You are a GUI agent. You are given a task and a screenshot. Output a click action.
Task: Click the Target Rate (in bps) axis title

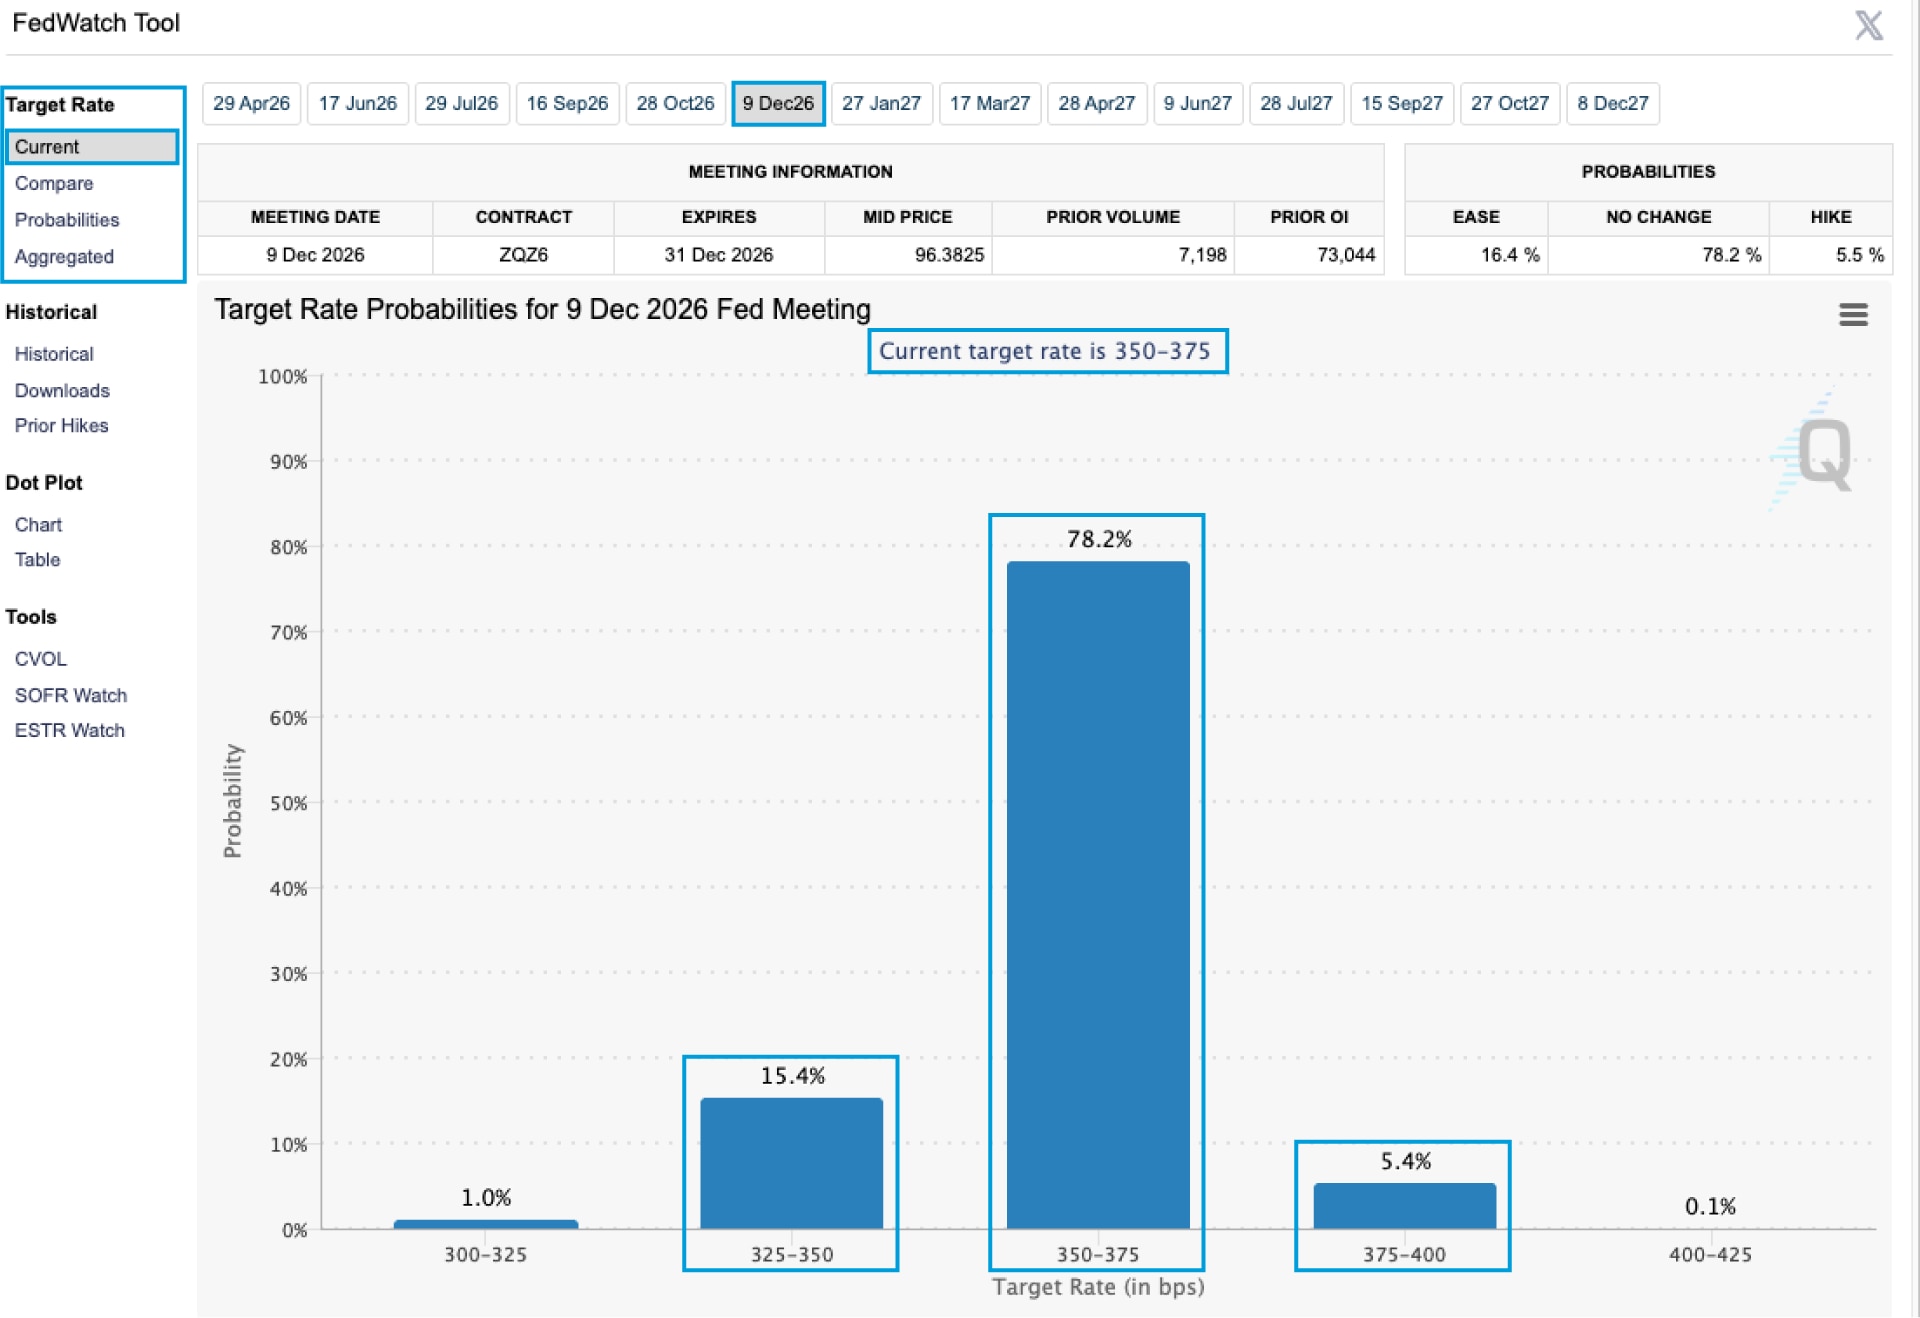tap(1098, 1287)
